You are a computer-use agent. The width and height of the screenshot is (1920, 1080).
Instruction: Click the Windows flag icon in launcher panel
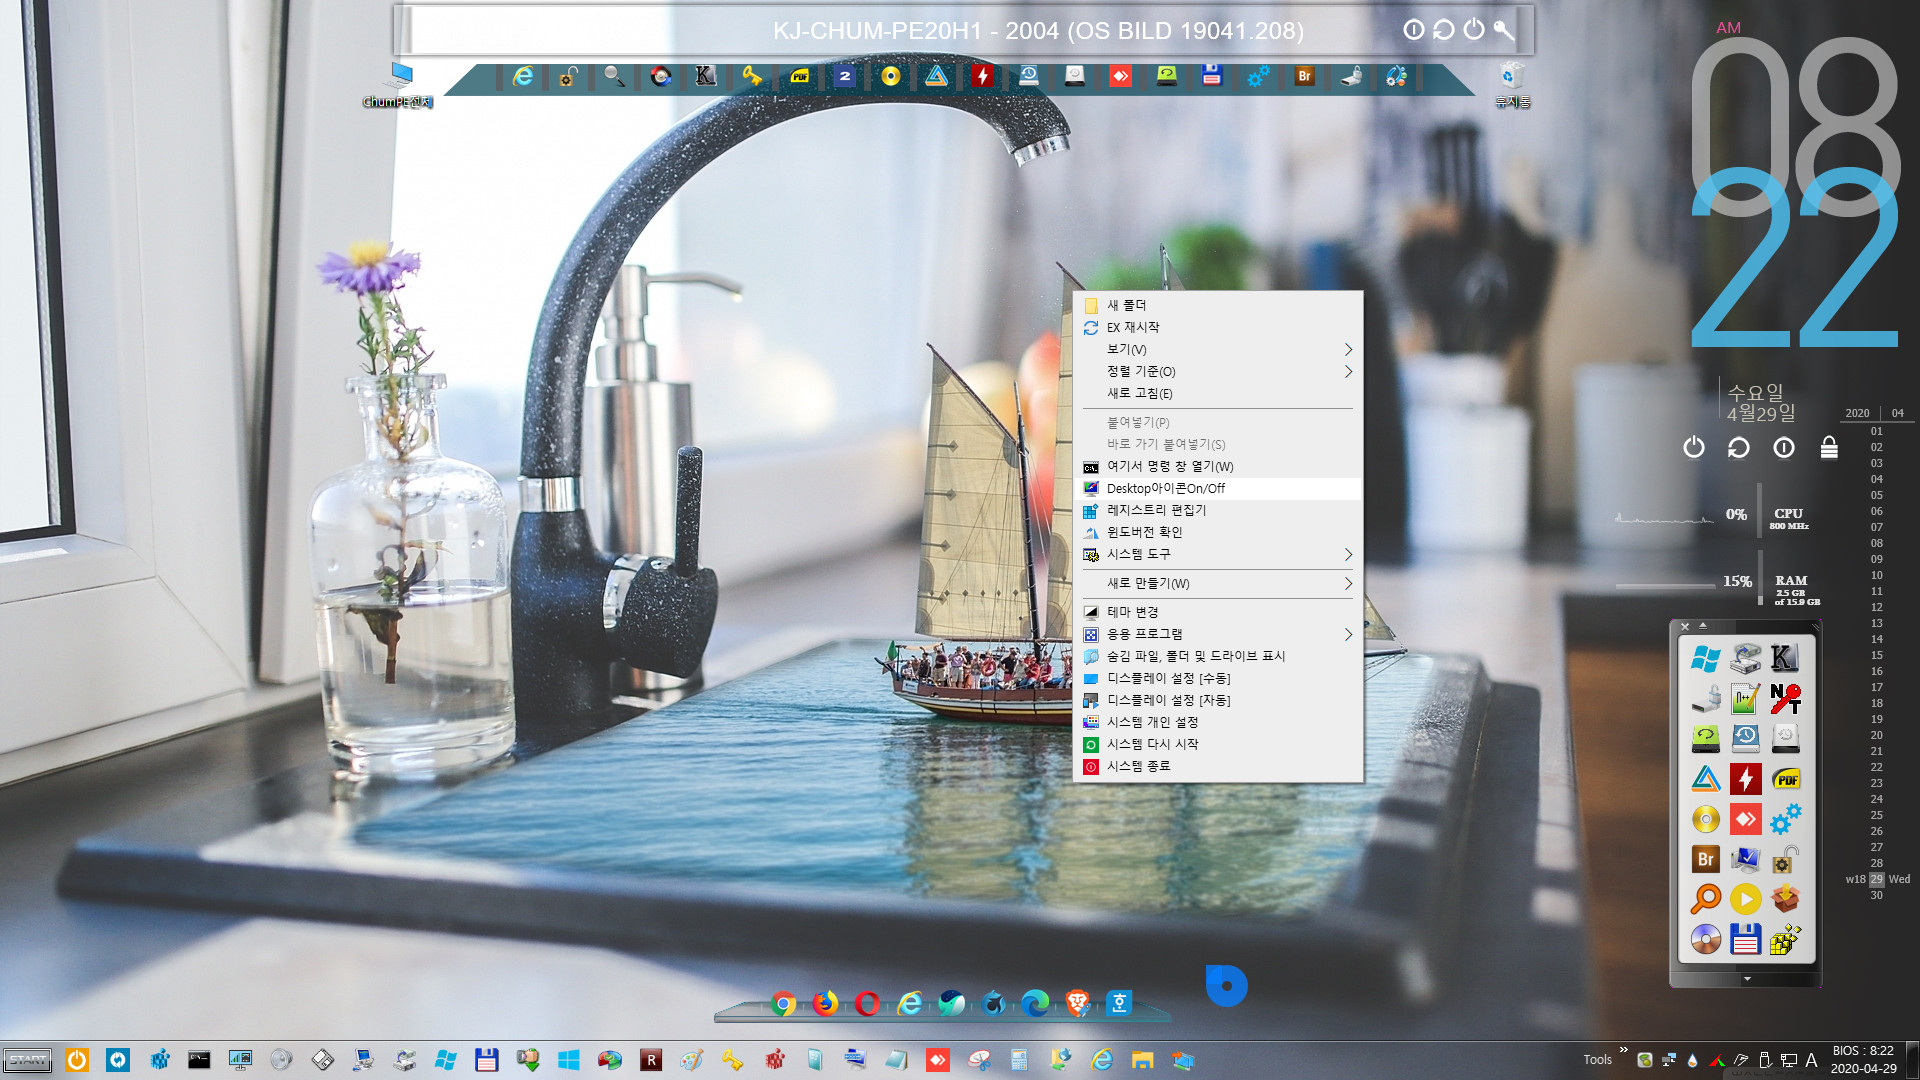(1705, 658)
